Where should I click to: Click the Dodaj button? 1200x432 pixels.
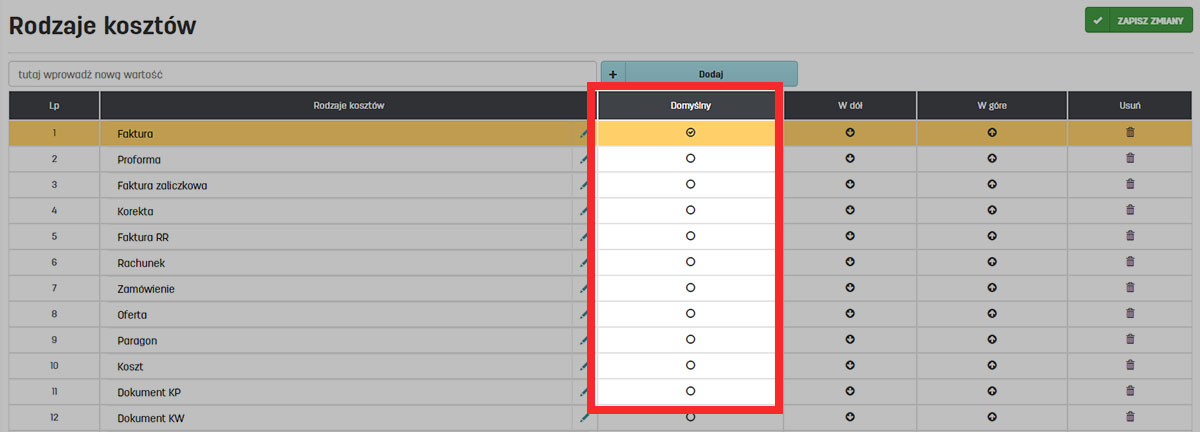coord(711,74)
